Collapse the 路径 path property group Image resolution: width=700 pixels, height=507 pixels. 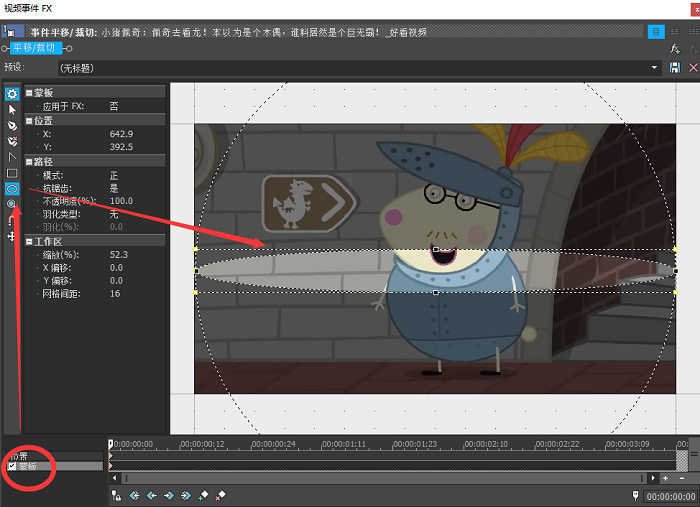pos(29,162)
